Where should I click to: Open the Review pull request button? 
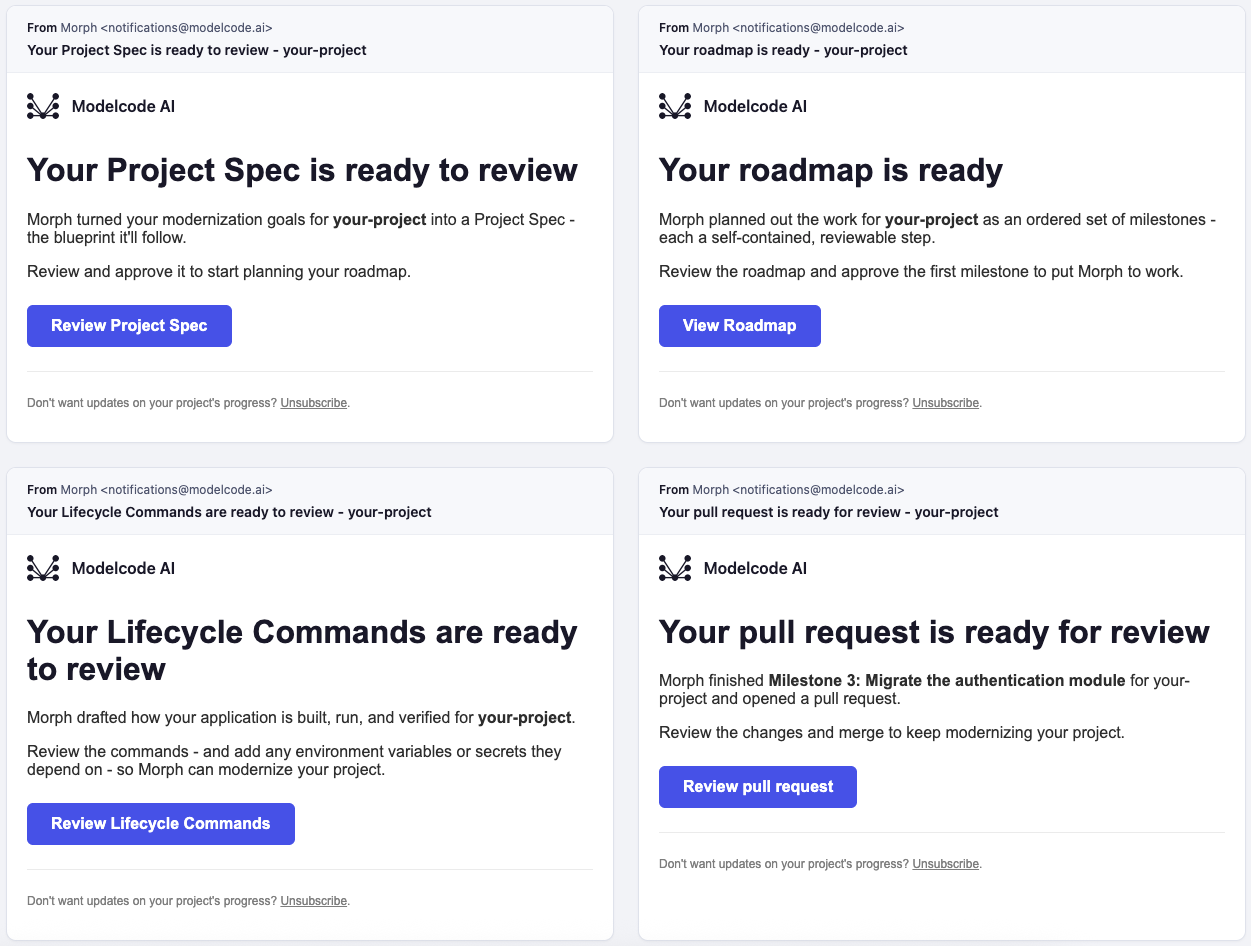coord(758,787)
